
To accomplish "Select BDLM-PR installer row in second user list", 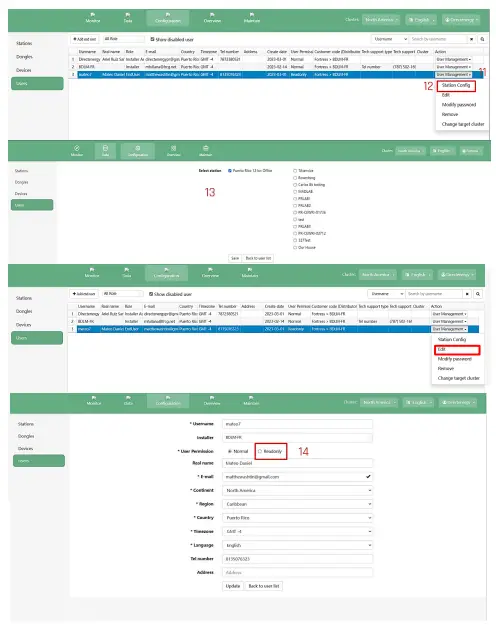I will coord(273,321).
